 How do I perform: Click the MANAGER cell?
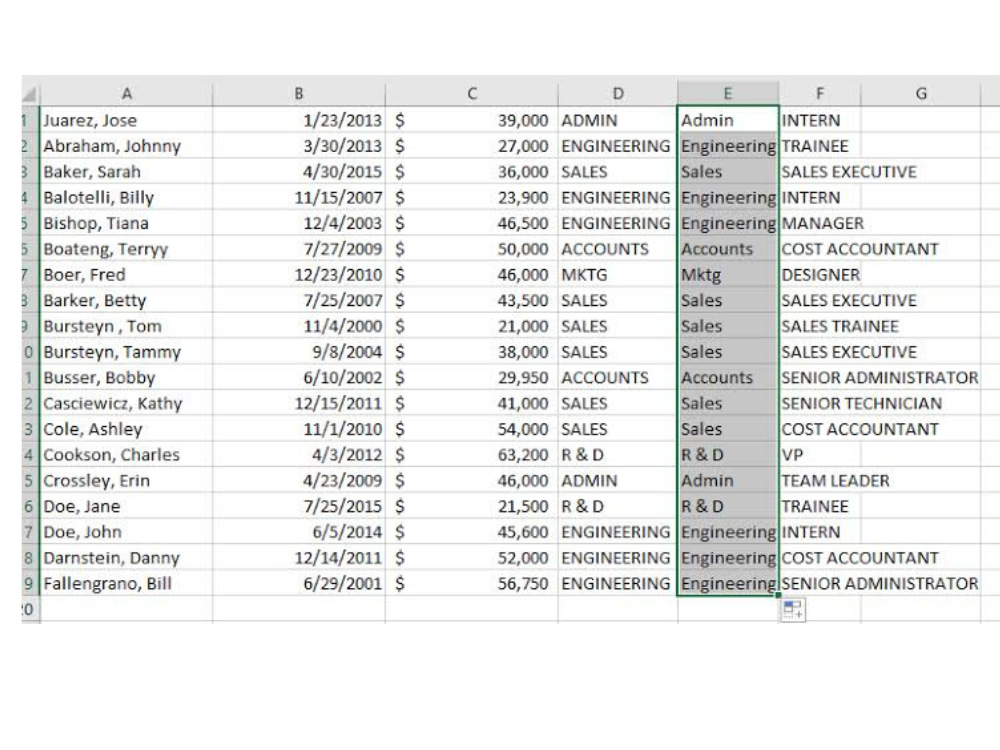[820, 223]
